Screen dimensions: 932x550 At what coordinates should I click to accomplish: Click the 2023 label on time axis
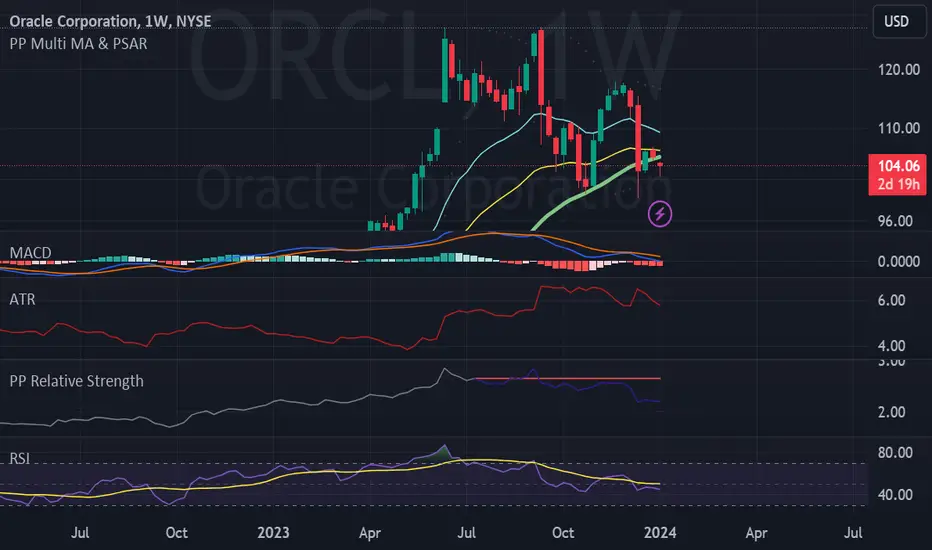pyautogui.click(x=273, y=532)
